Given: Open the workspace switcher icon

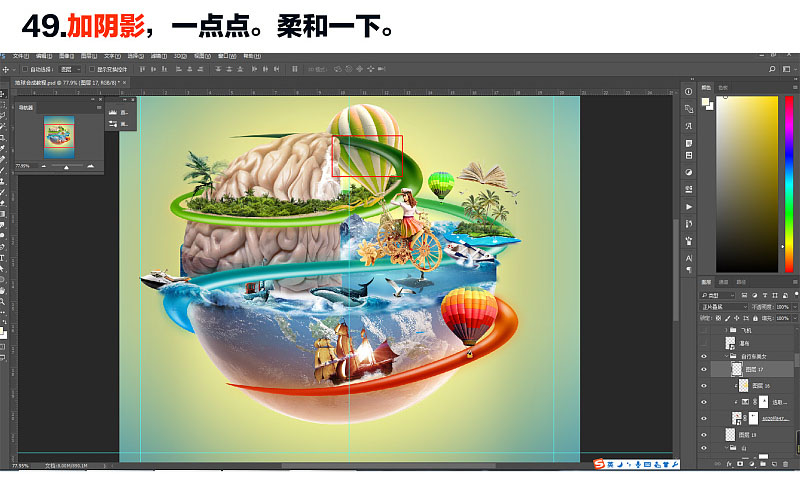Looking at the screenshot, I should pyautogui.click(x=786, y=69).
